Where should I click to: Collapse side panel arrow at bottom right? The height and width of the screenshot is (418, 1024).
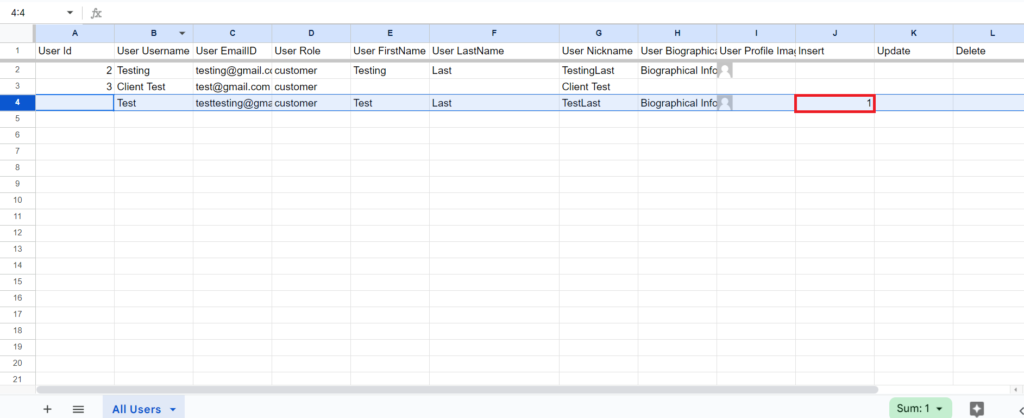[x=1019, y=409]
